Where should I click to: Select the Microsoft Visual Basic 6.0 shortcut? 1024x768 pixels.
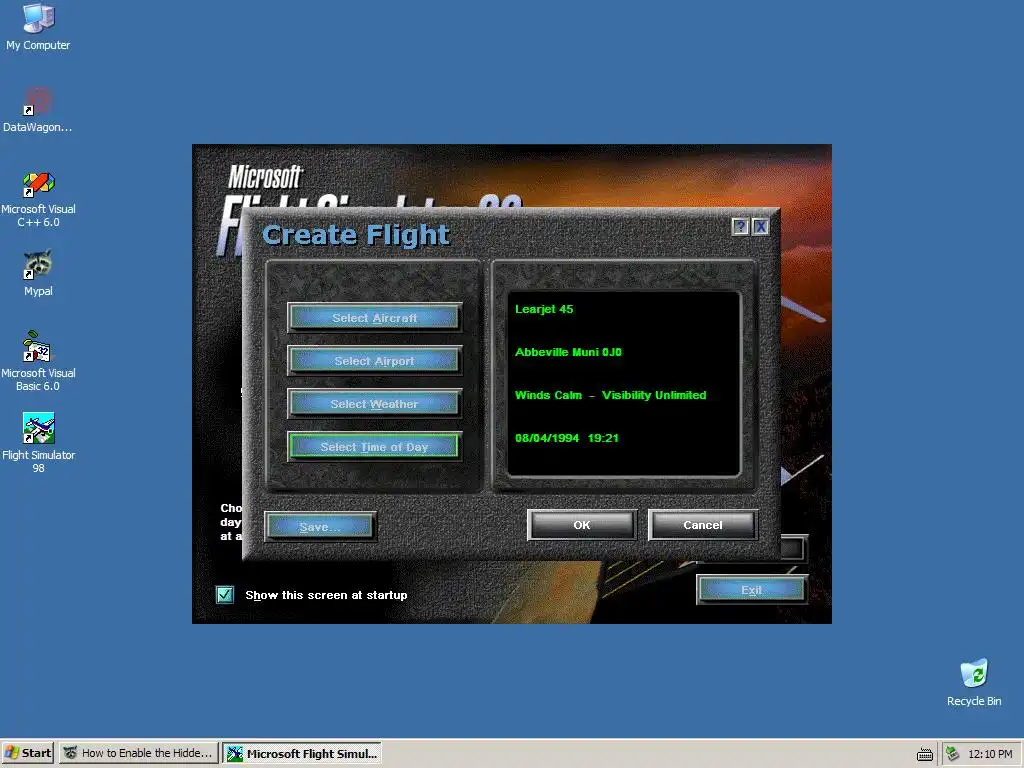38,361
